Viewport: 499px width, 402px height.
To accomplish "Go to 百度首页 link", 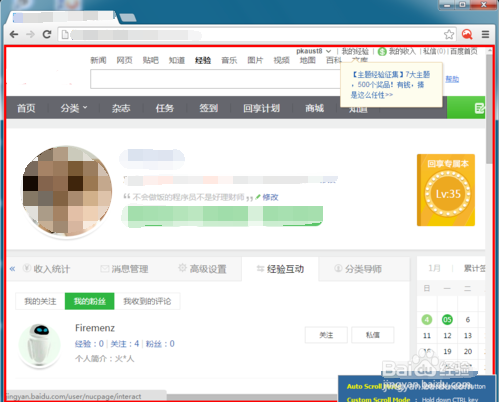I will [464, 51].
